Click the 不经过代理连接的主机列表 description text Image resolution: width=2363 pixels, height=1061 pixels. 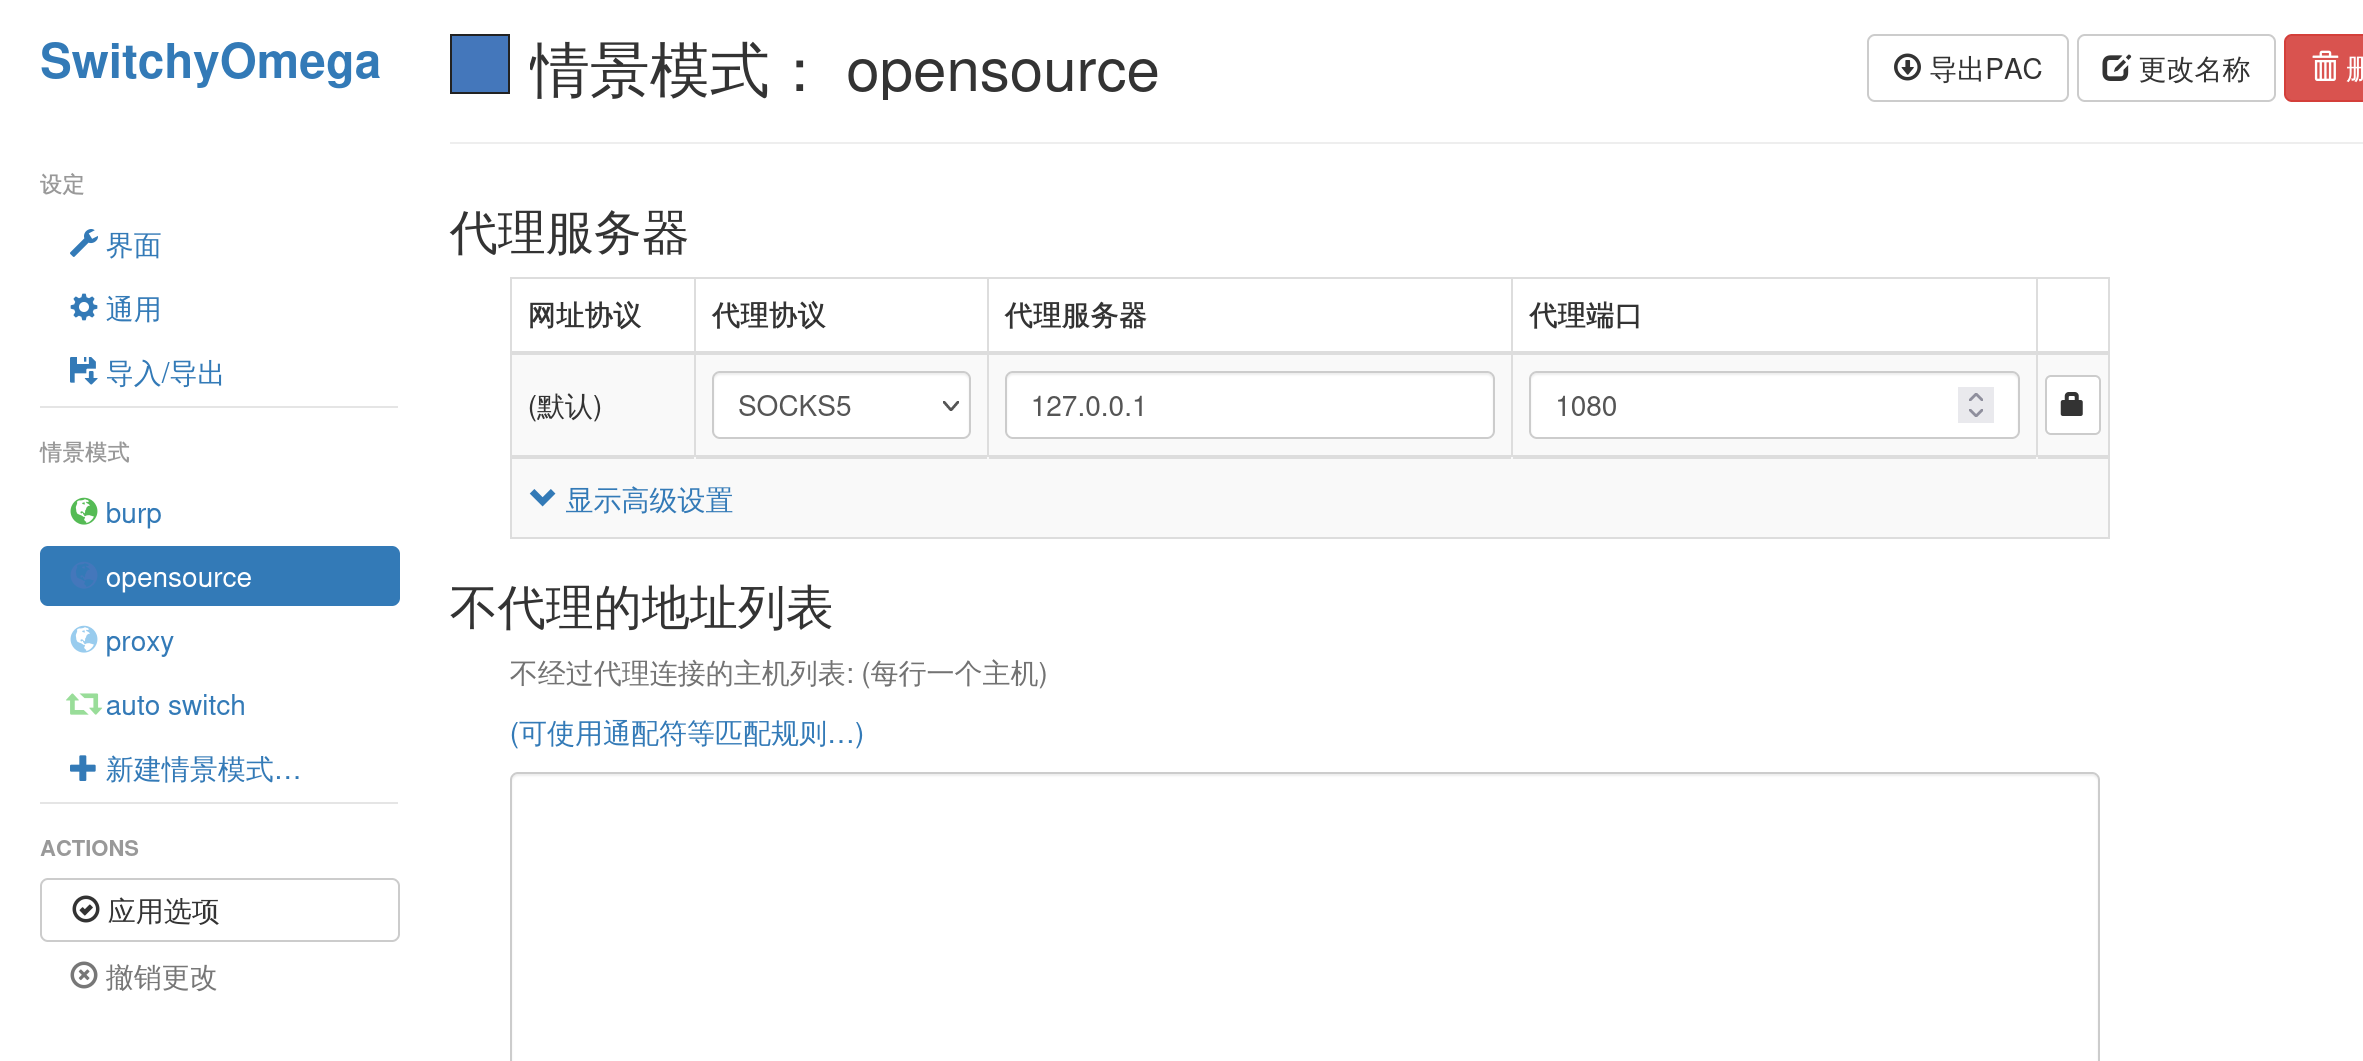[778, 673]
